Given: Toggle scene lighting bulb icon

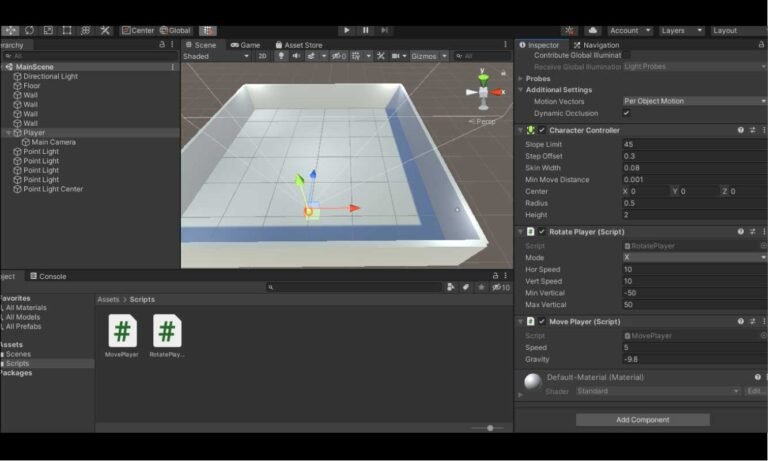Looking at the screenshot, I should coord(281,56).
